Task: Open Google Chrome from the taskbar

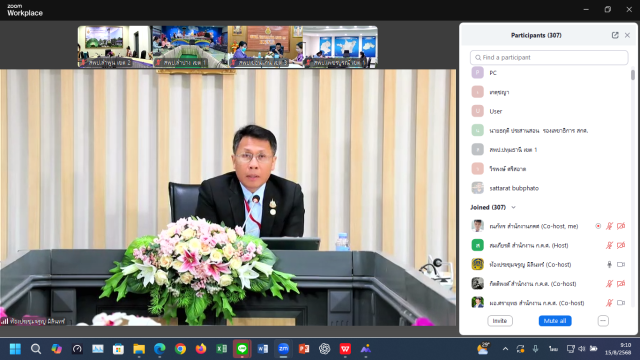Action: tap(180, 349)
